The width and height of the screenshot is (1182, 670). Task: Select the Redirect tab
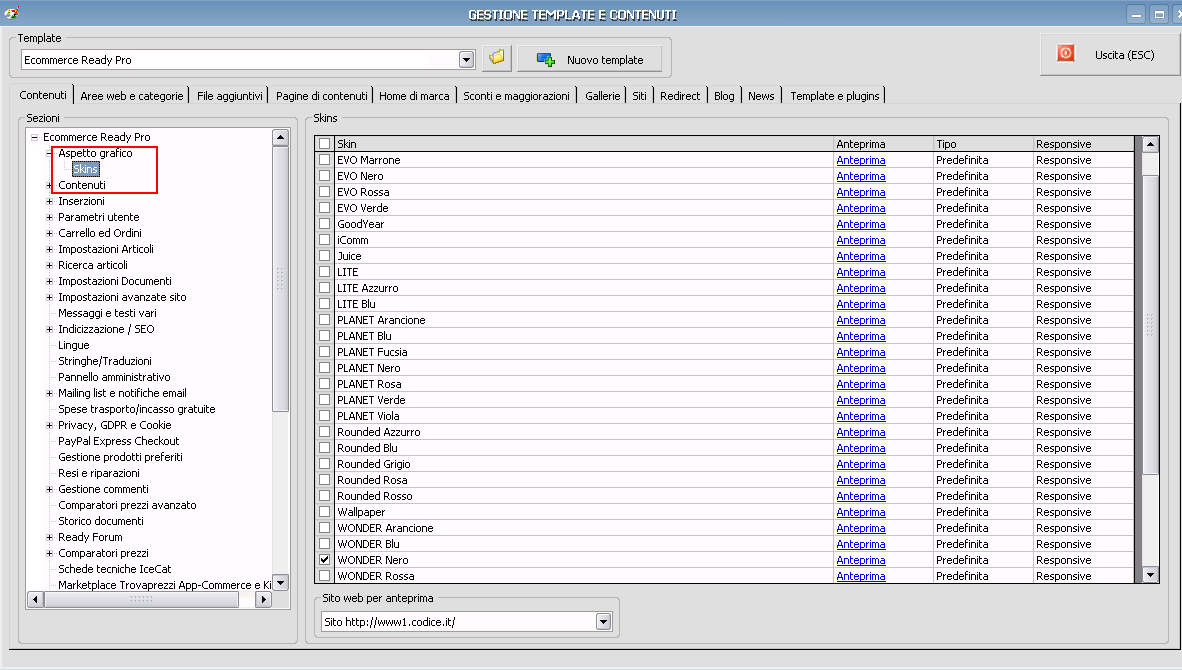pos(680,96)
